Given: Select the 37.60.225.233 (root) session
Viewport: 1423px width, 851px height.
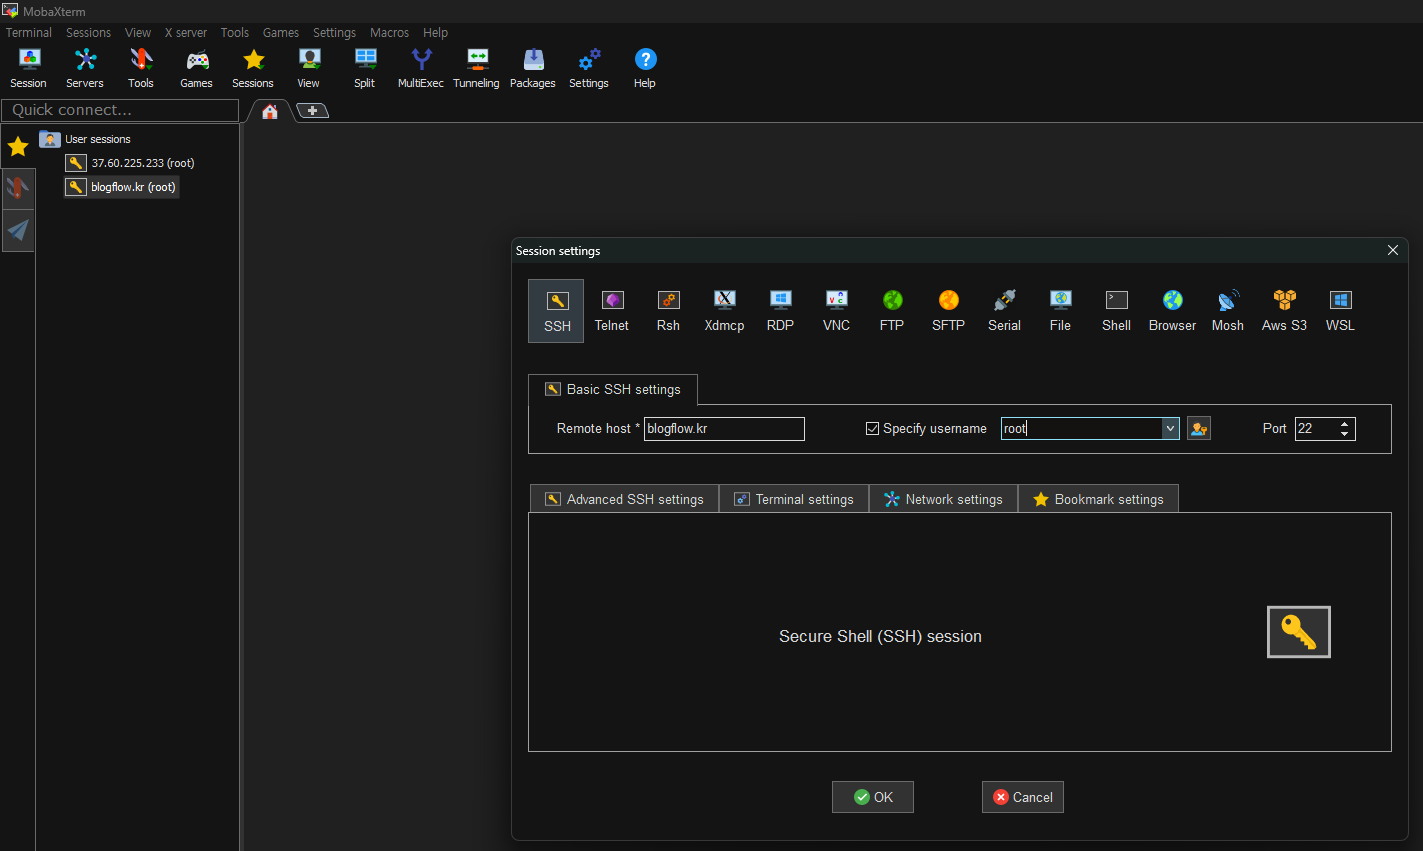Looking at the screenshot, I should point(142,163).
